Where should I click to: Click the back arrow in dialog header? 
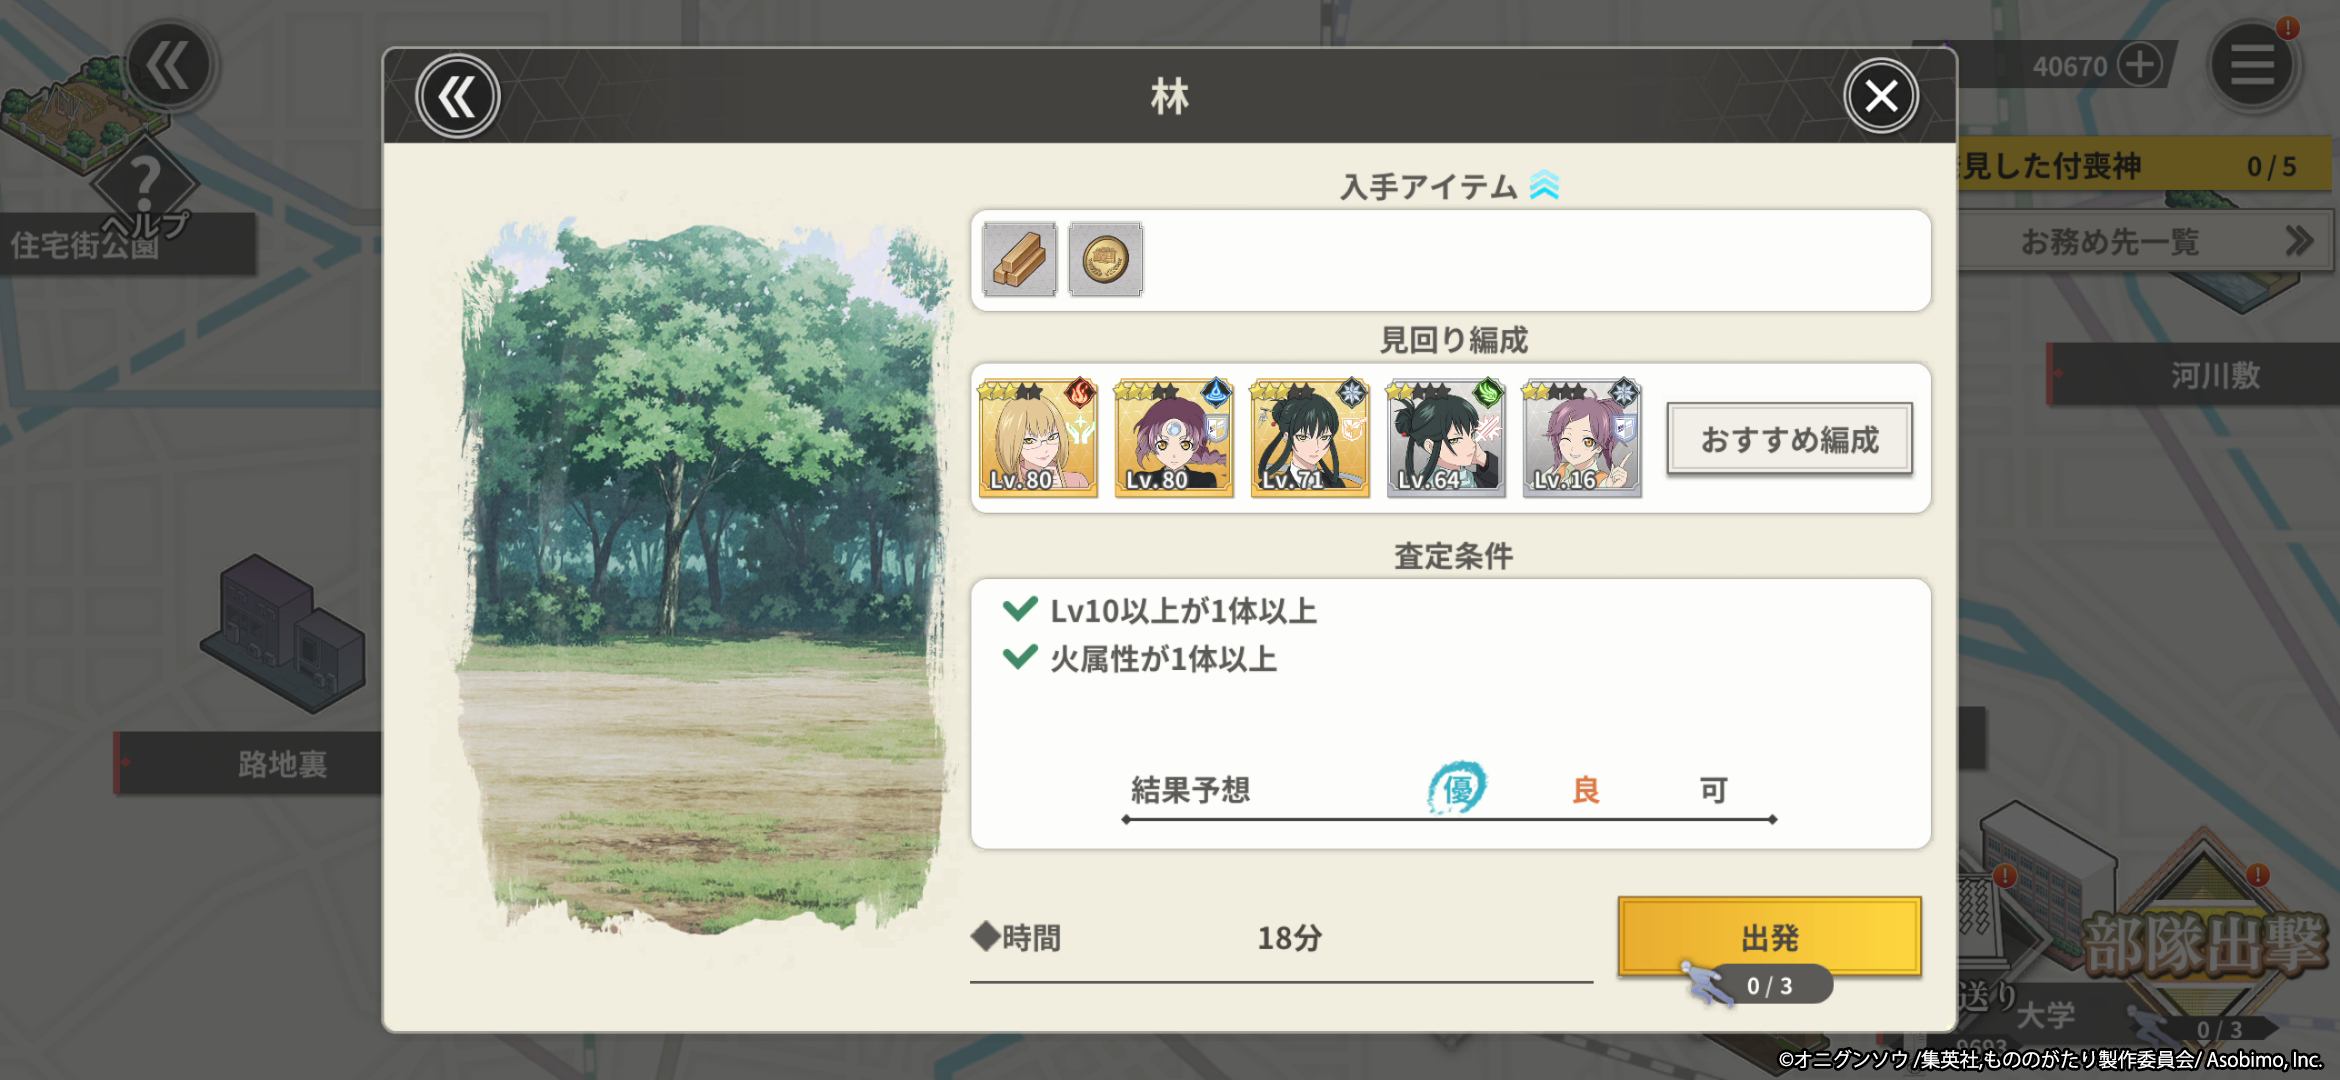[458, 97]
